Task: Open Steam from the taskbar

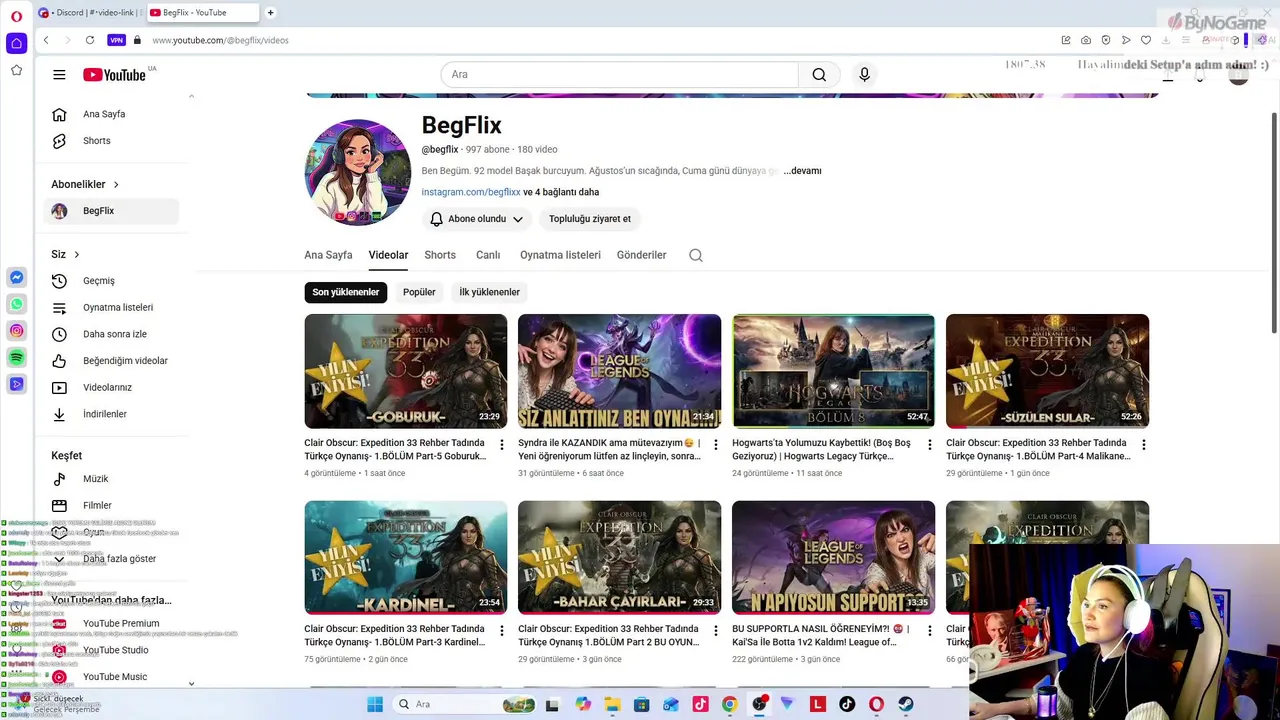Action: (906, 704)
